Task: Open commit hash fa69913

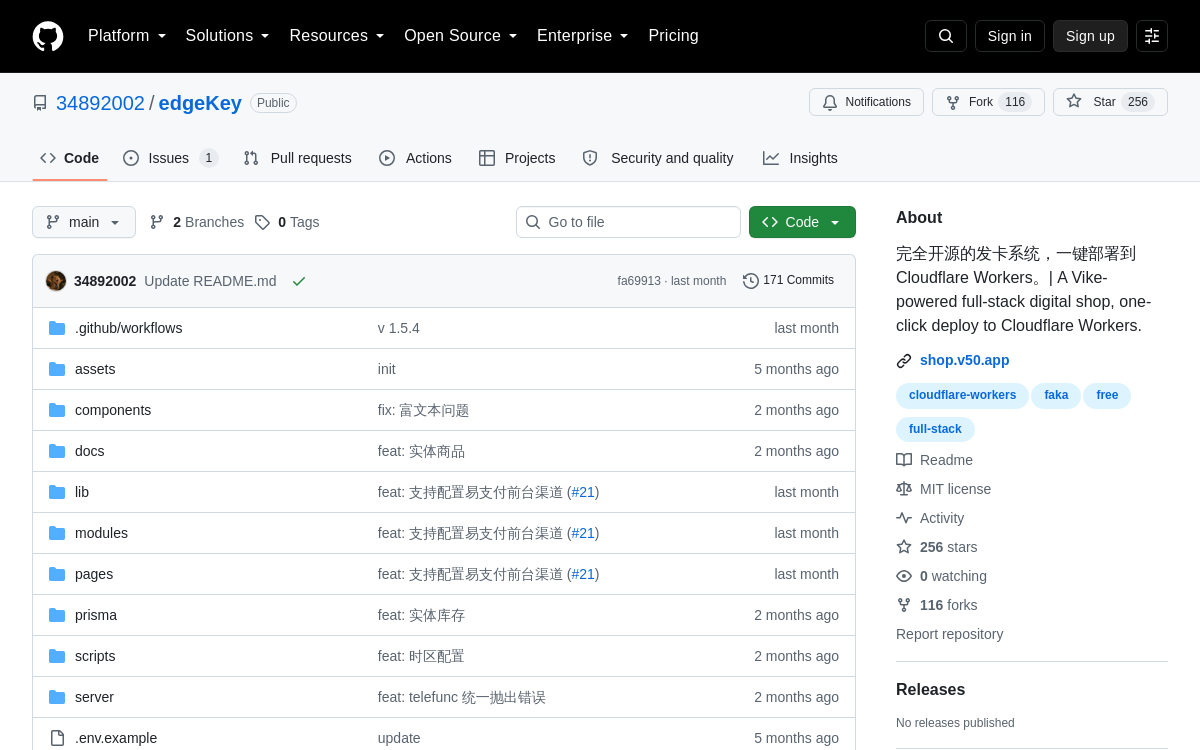Action: [638, 281]
